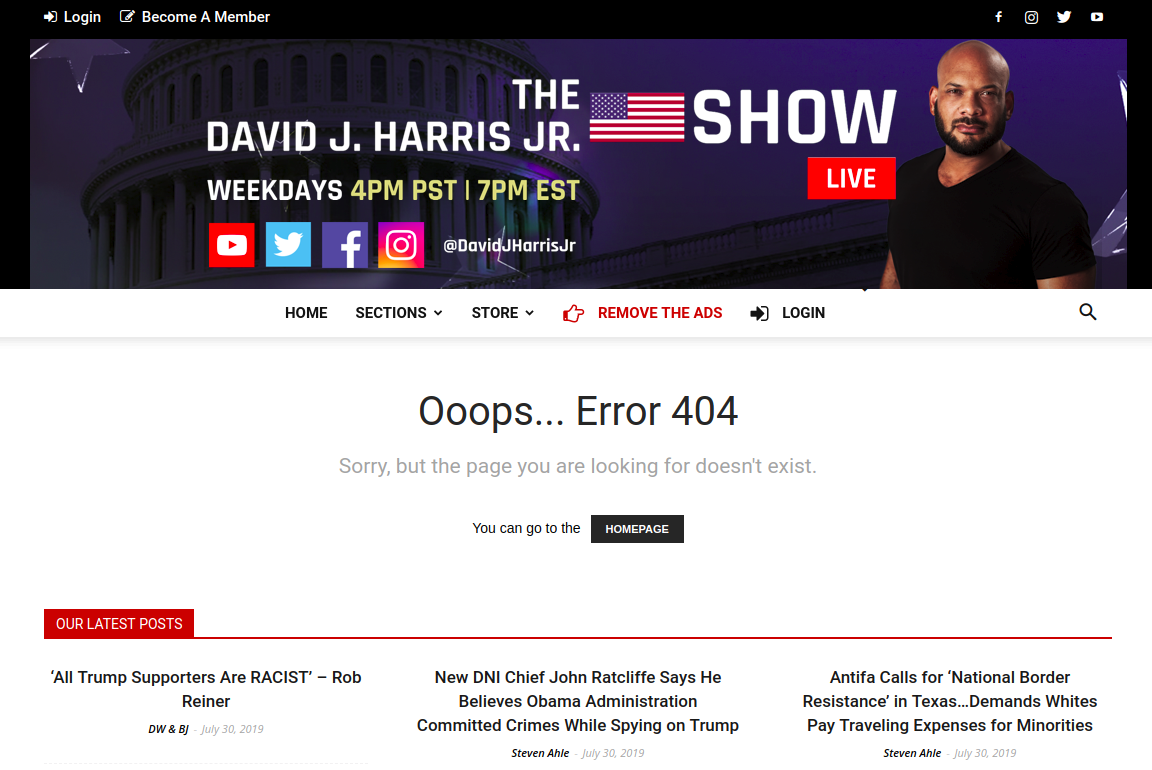Click the SECTIONS chevron arrow

(x=438, y=313)
